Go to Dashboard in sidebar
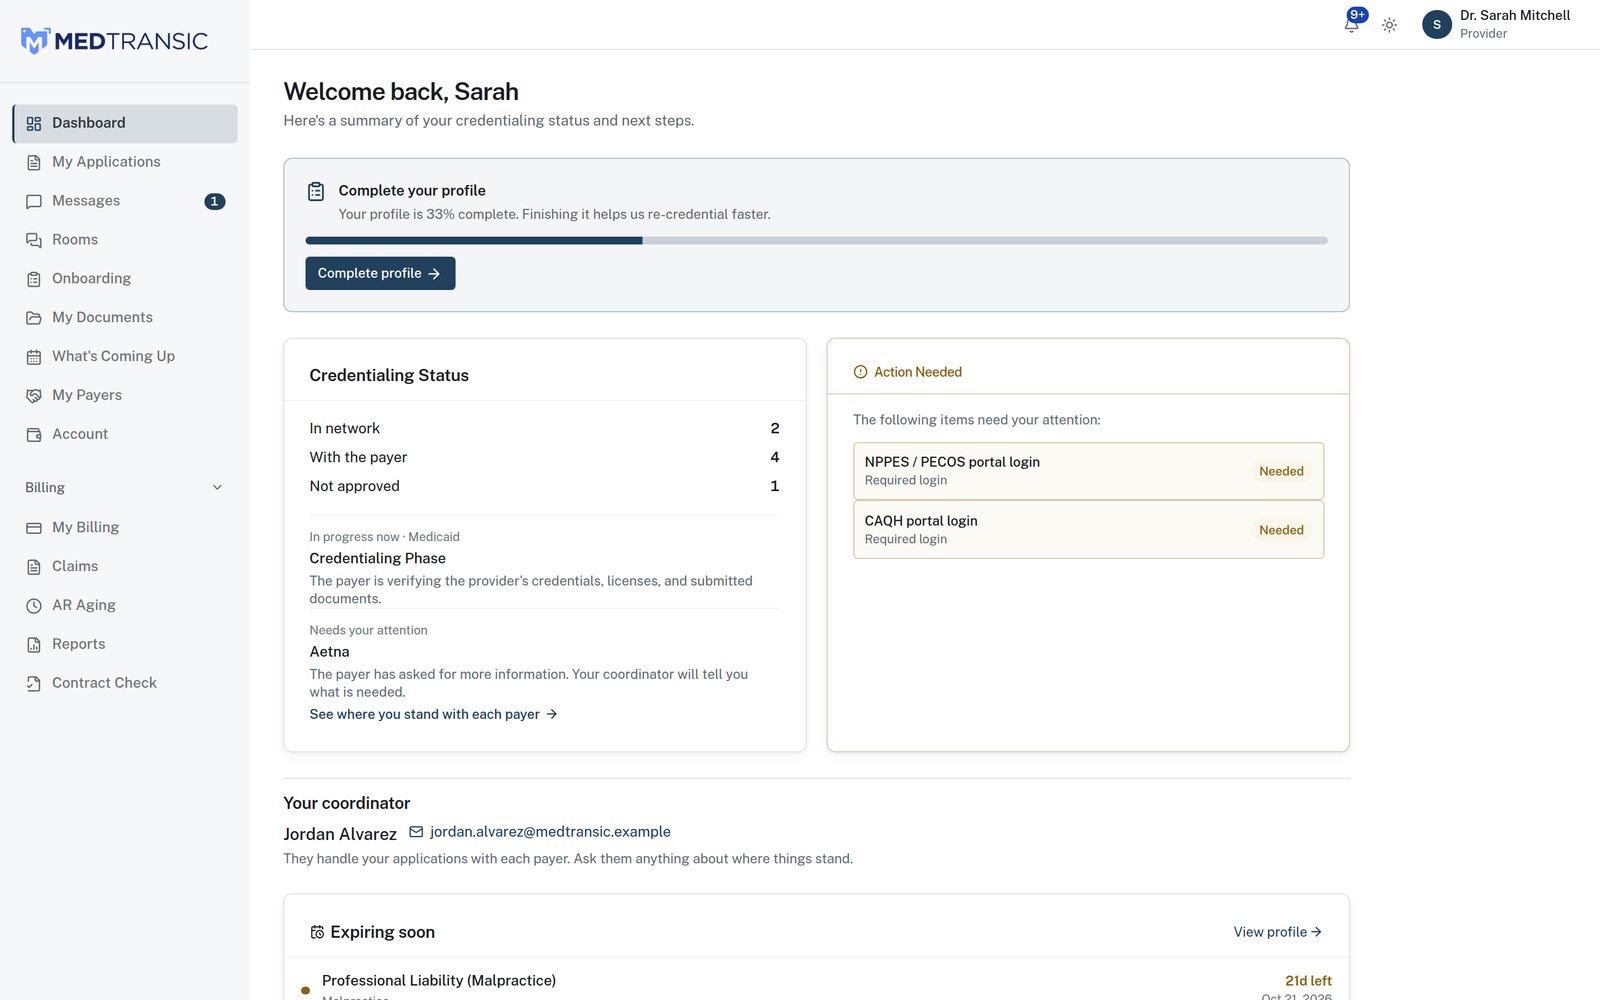Image resolution: width=1600 pixels, height=1000 pixels. click(x=125, y=123)
